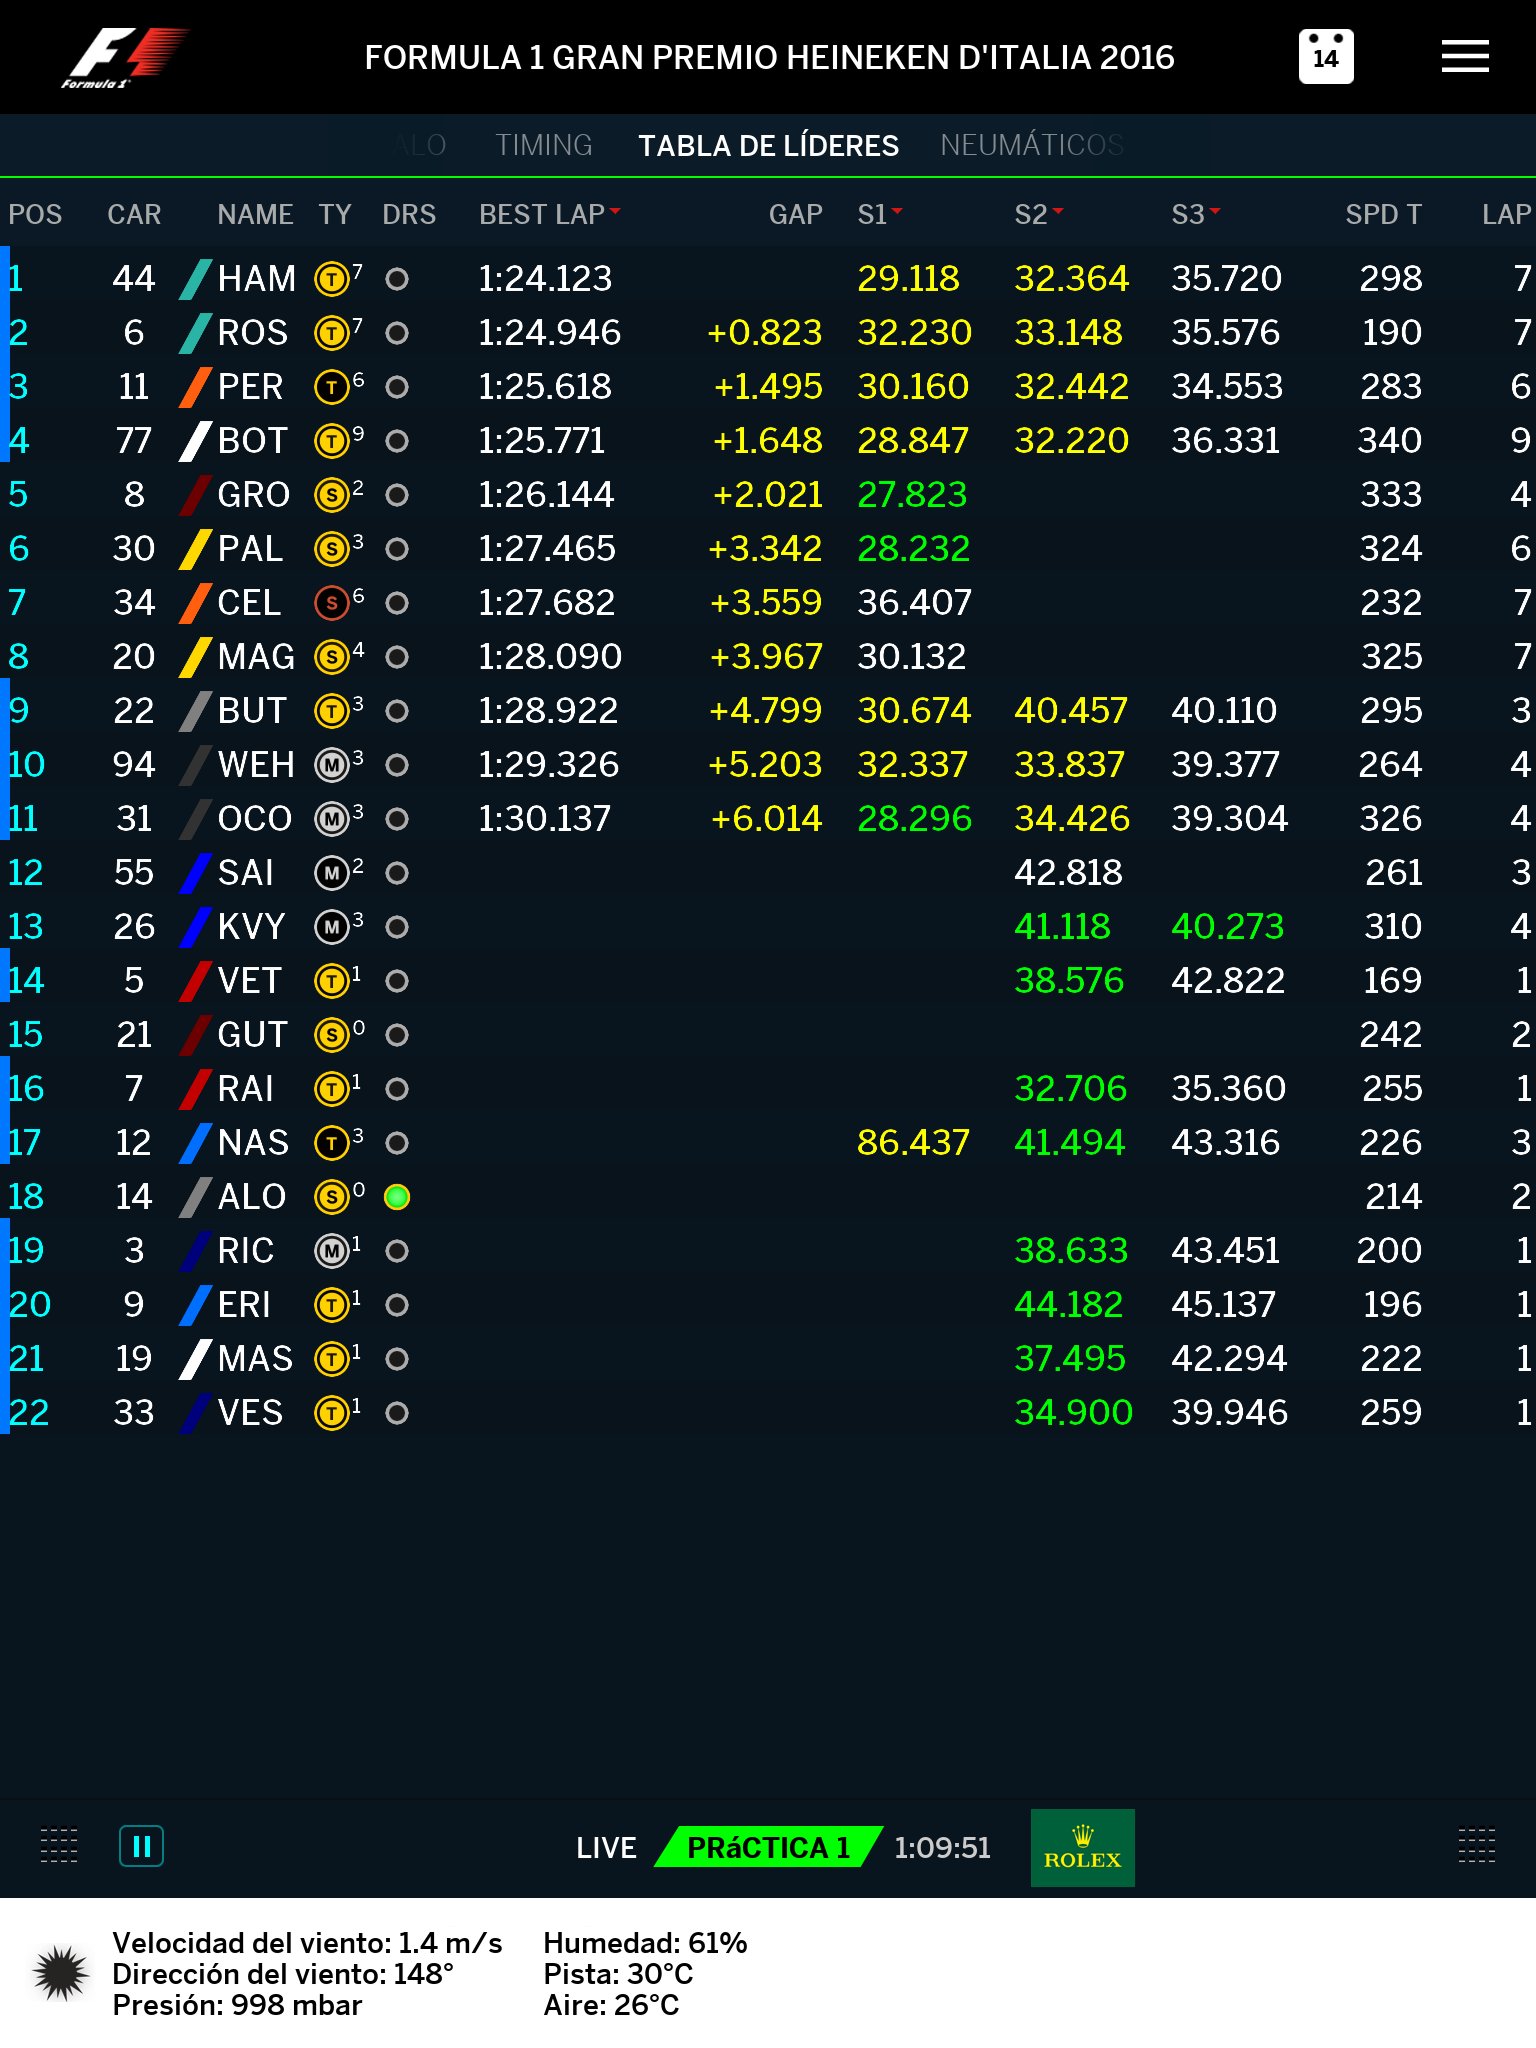Sort by S2 sector column

coord(1038,214)
